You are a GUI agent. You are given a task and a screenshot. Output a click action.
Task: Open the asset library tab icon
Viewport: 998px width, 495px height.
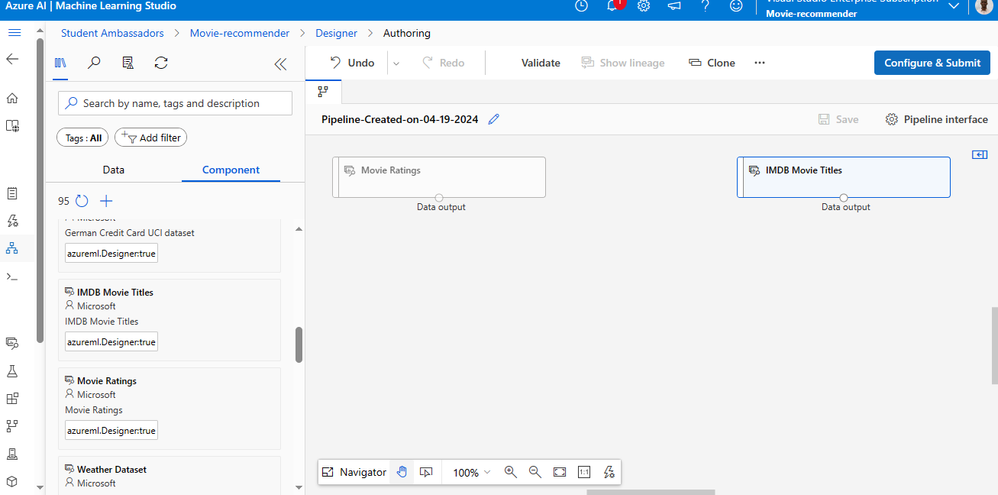(60, 63)
